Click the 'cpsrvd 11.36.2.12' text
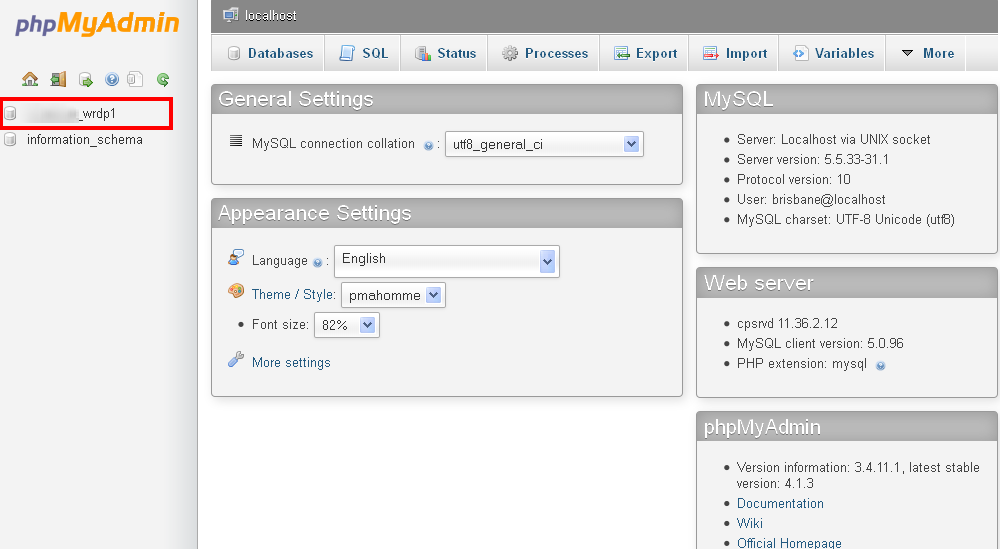 [787, 323]
